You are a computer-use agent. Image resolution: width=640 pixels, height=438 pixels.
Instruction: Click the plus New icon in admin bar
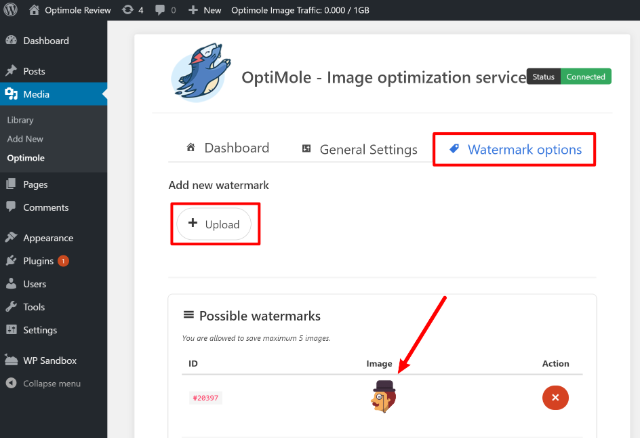(x=193, y=10)
